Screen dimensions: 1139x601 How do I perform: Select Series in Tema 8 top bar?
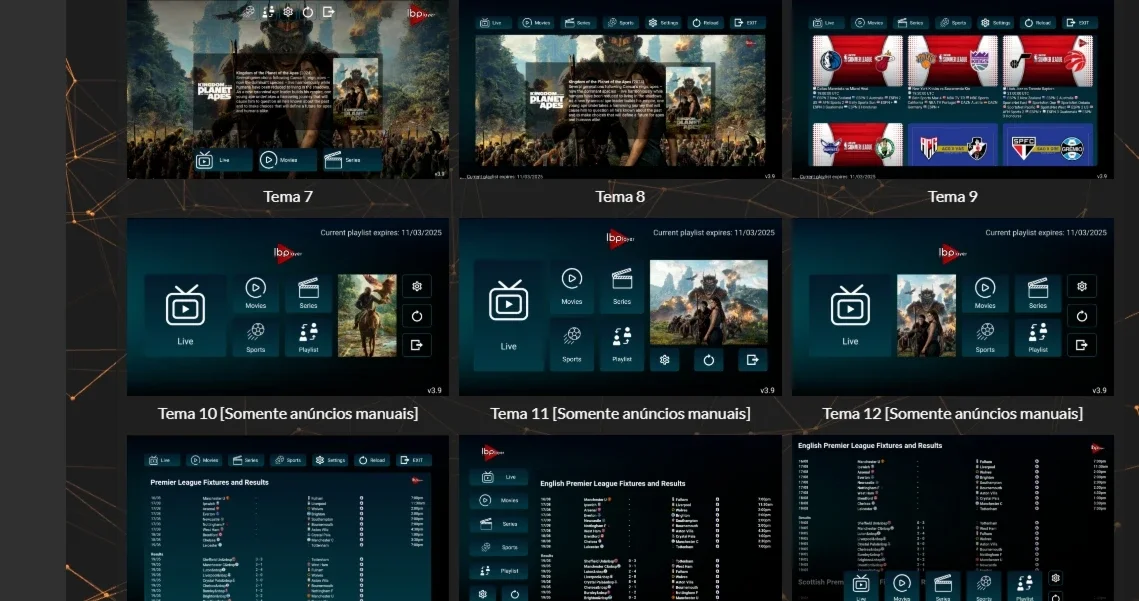click(x=579, y=23)
